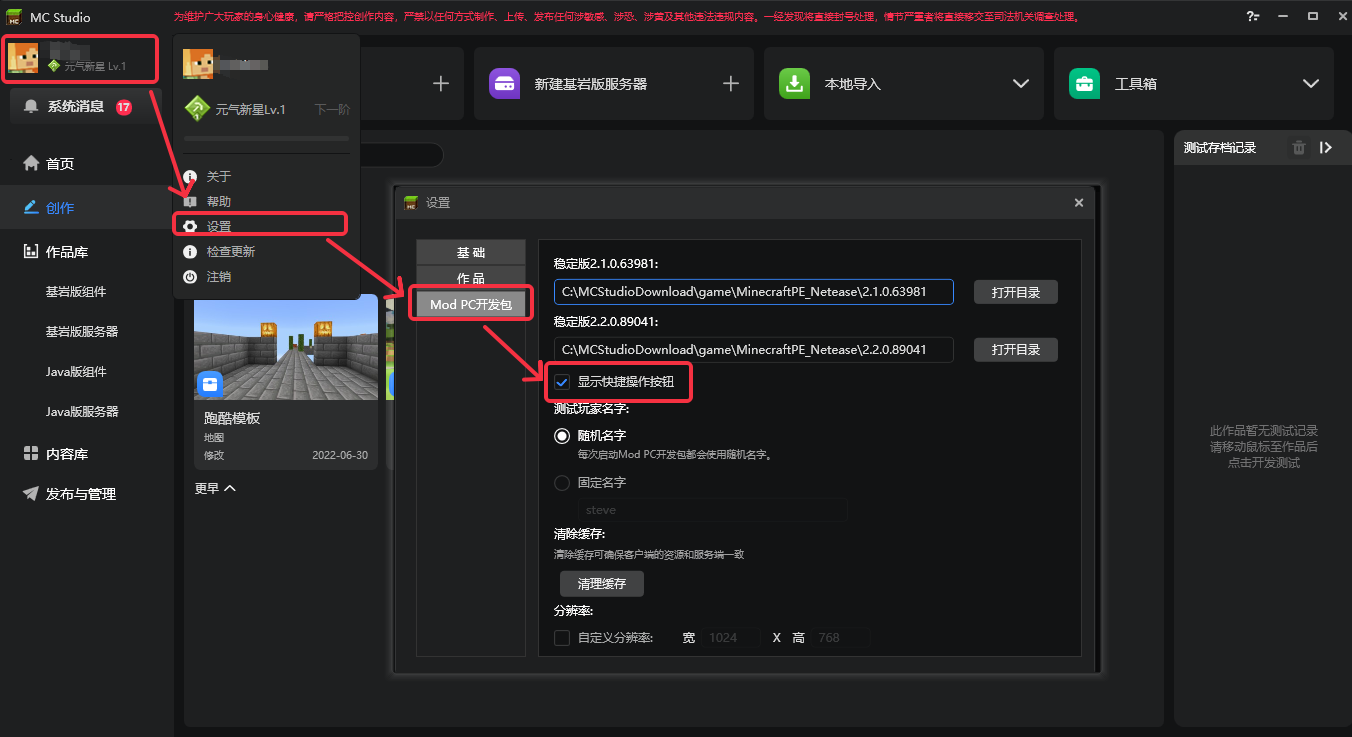
Task: Open Java版服务器 sub-item
Action: point(82,412)
